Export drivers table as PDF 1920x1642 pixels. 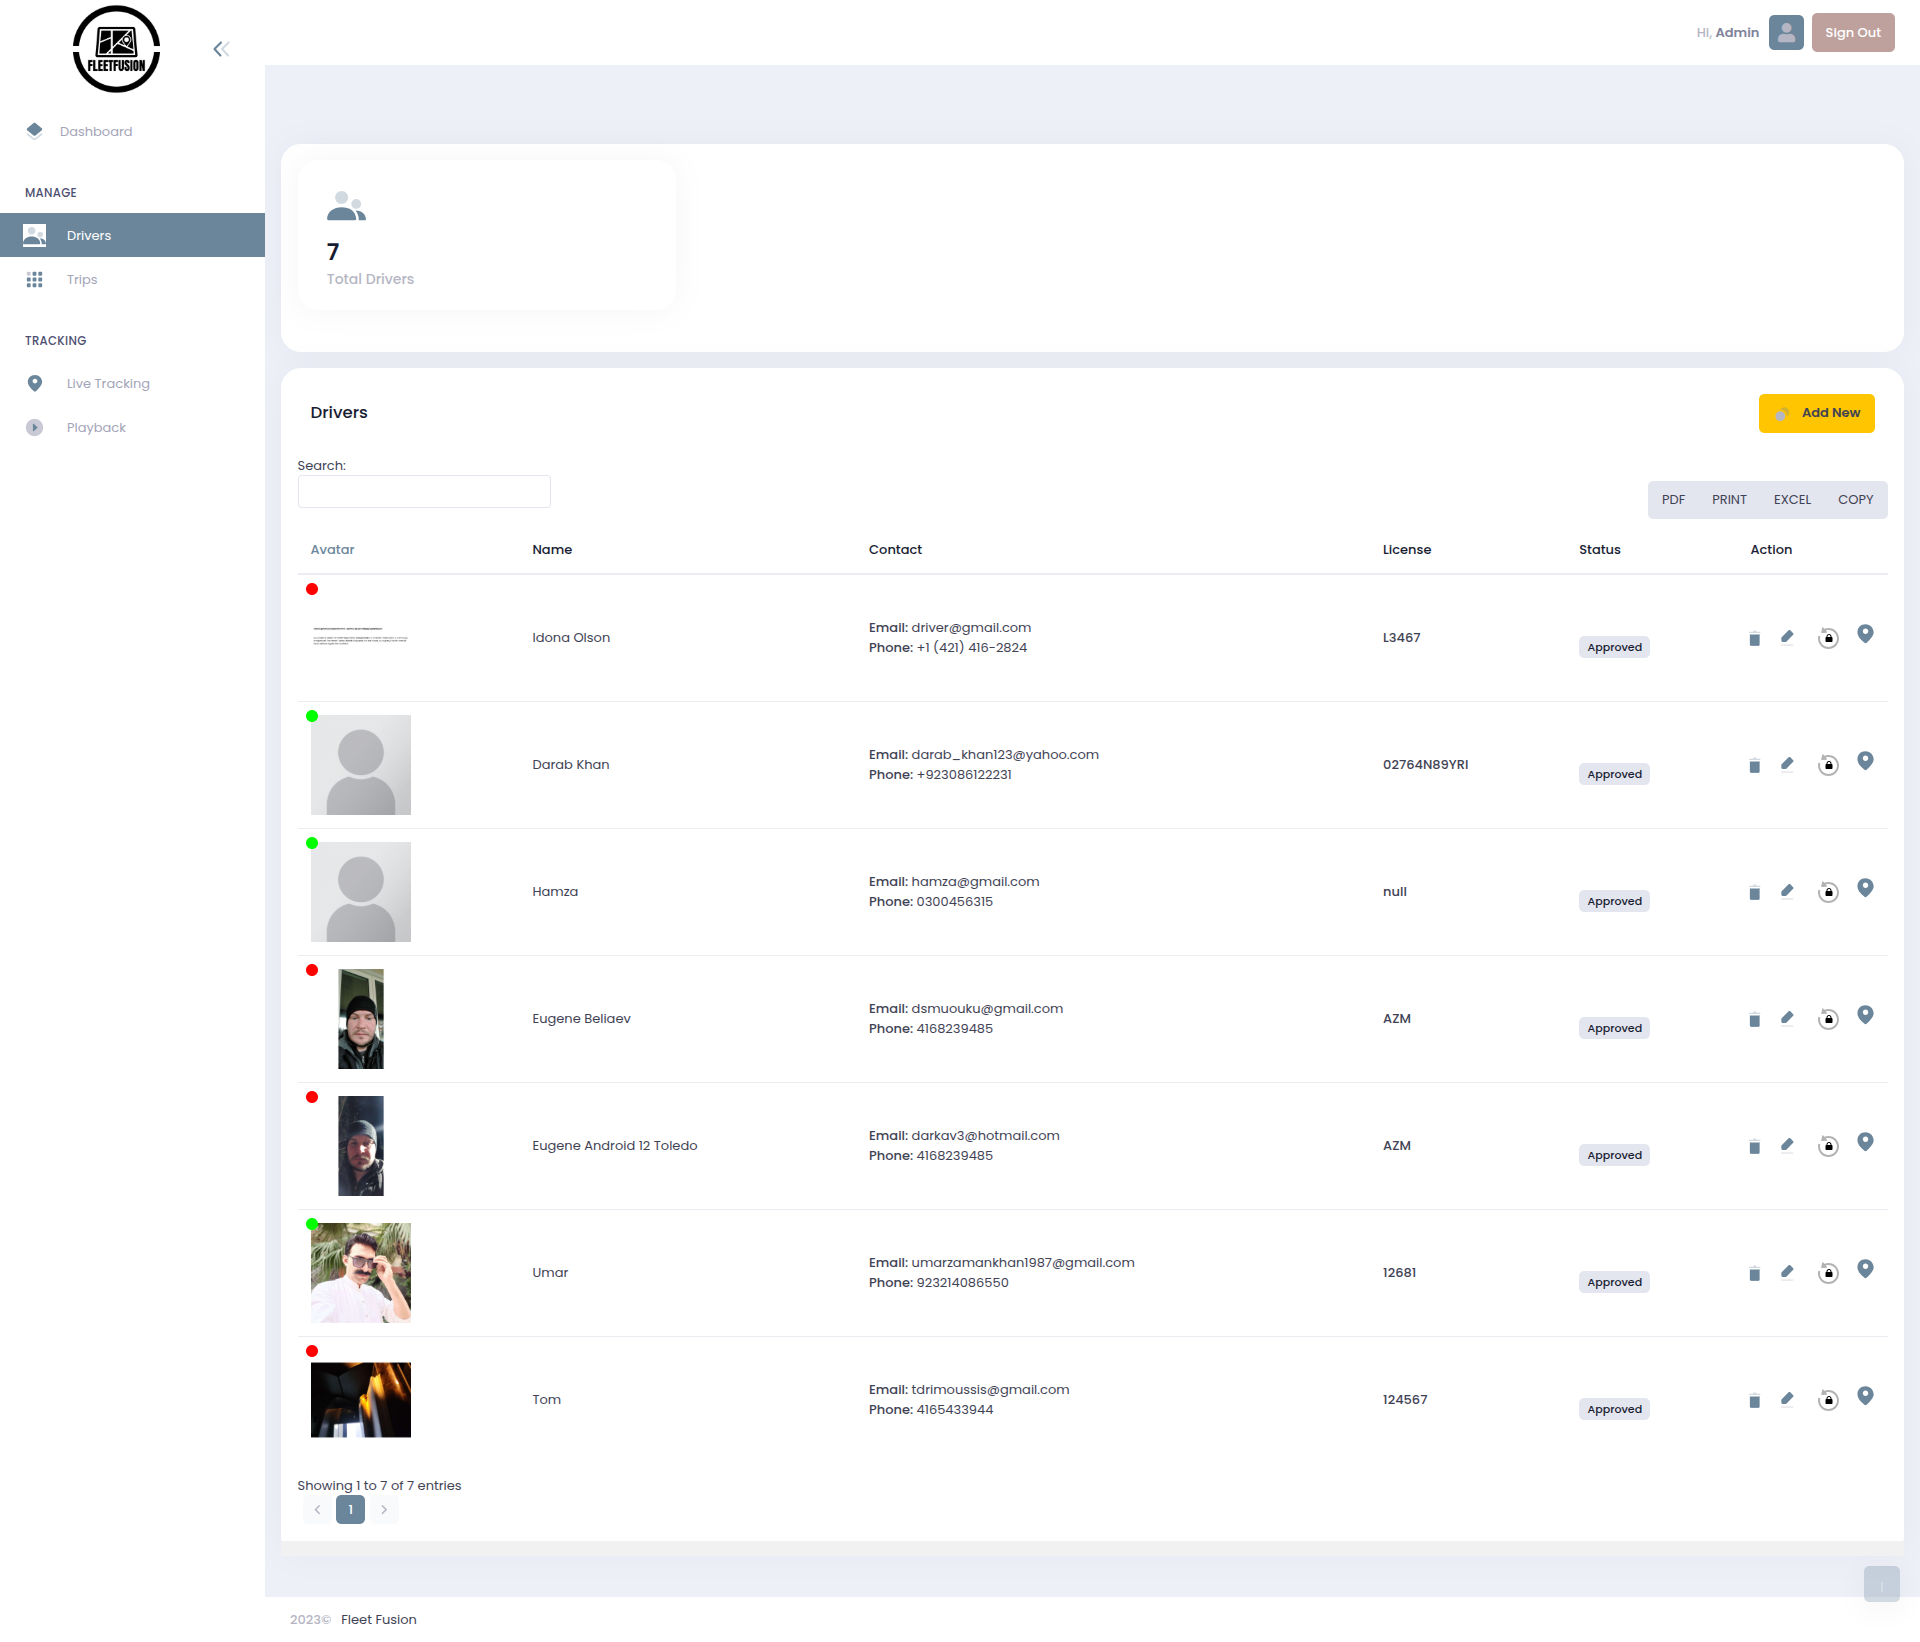[1673, 500]
